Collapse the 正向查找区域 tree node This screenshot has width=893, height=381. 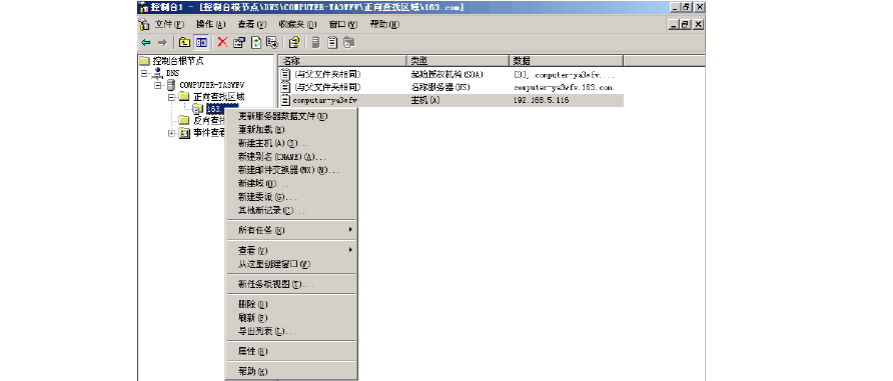pos(171,97)
